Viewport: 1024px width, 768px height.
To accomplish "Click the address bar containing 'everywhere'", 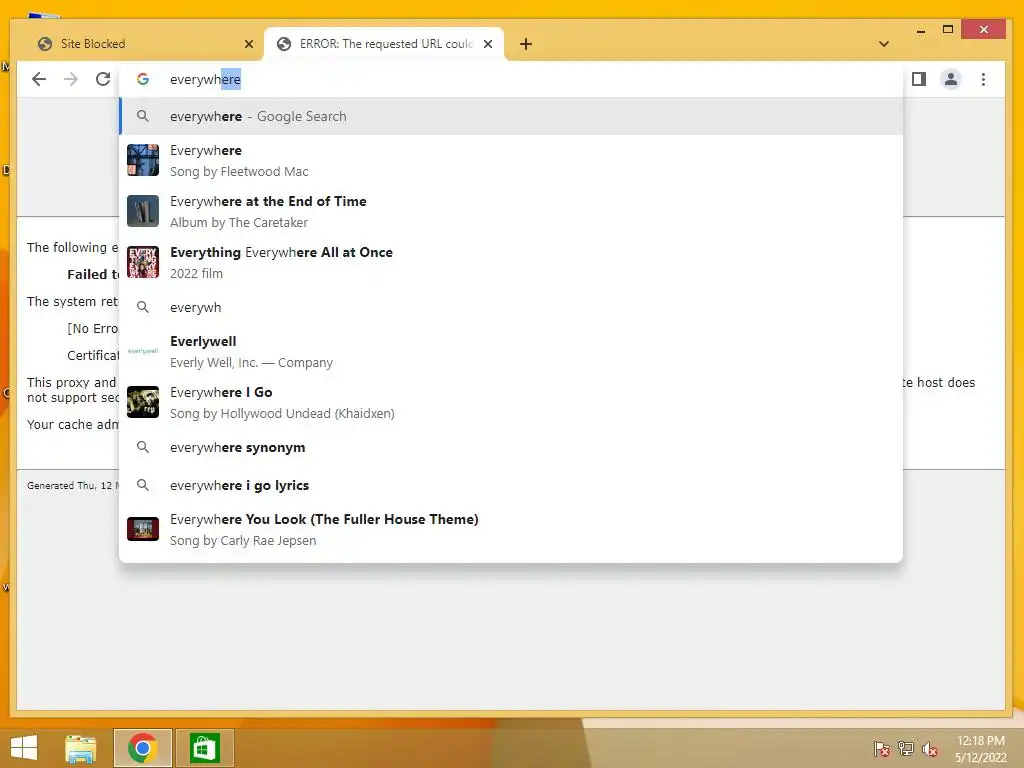I will (511, 79).
